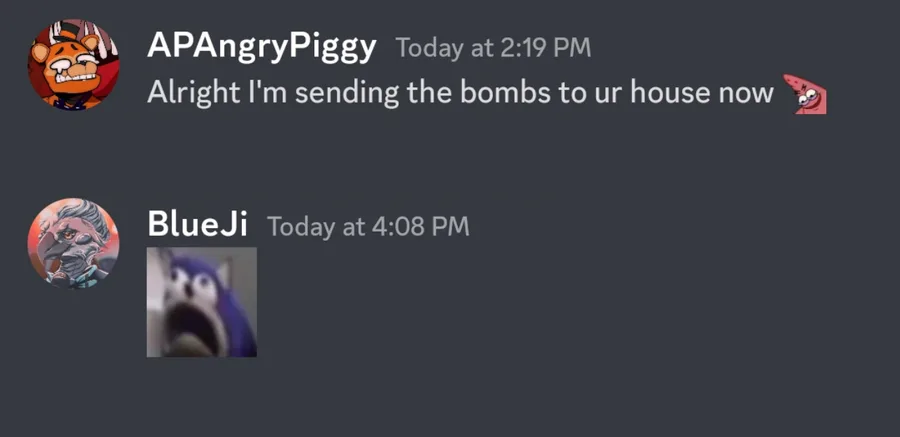Open BlueJi's bird character avatar
Screen dimensions: 900x437
click(73, 243)
